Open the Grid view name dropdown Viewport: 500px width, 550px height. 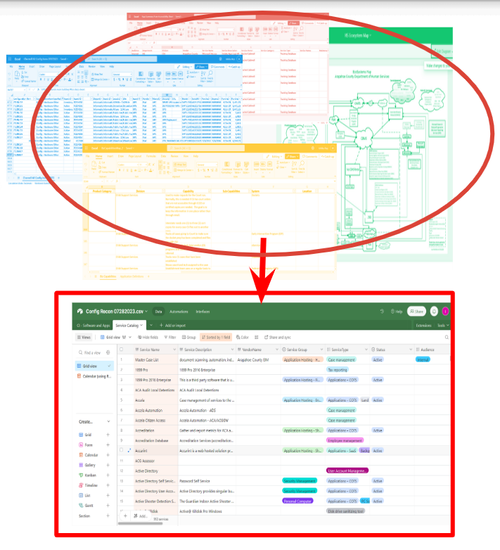[116, 337]
